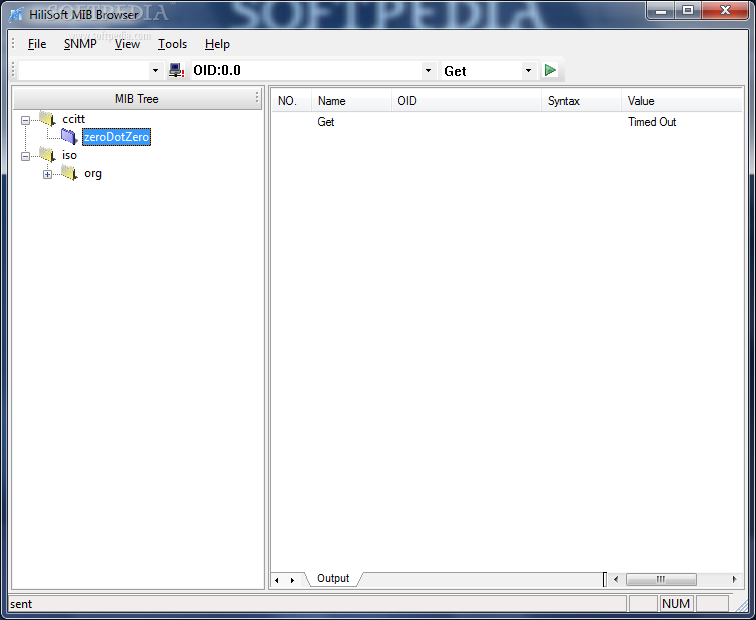Sort by the OID column header
756x620 pixels.
coord(466,101)
